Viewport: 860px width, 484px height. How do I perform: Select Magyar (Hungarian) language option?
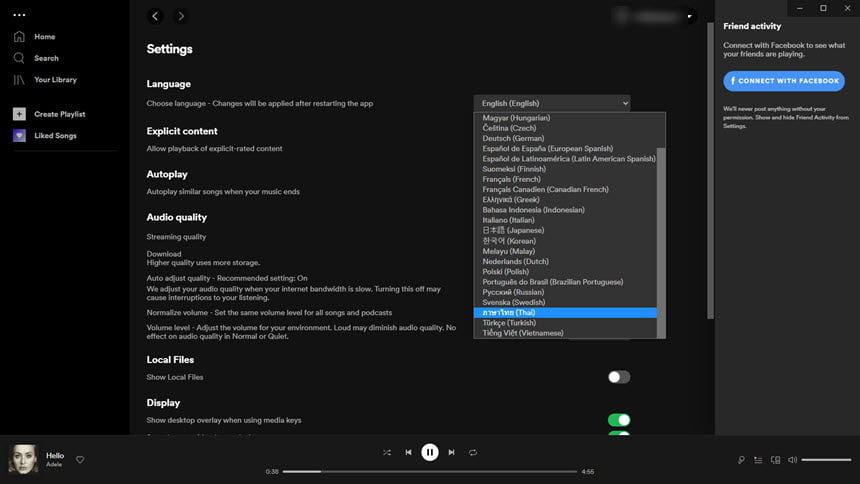pos(565,118)
